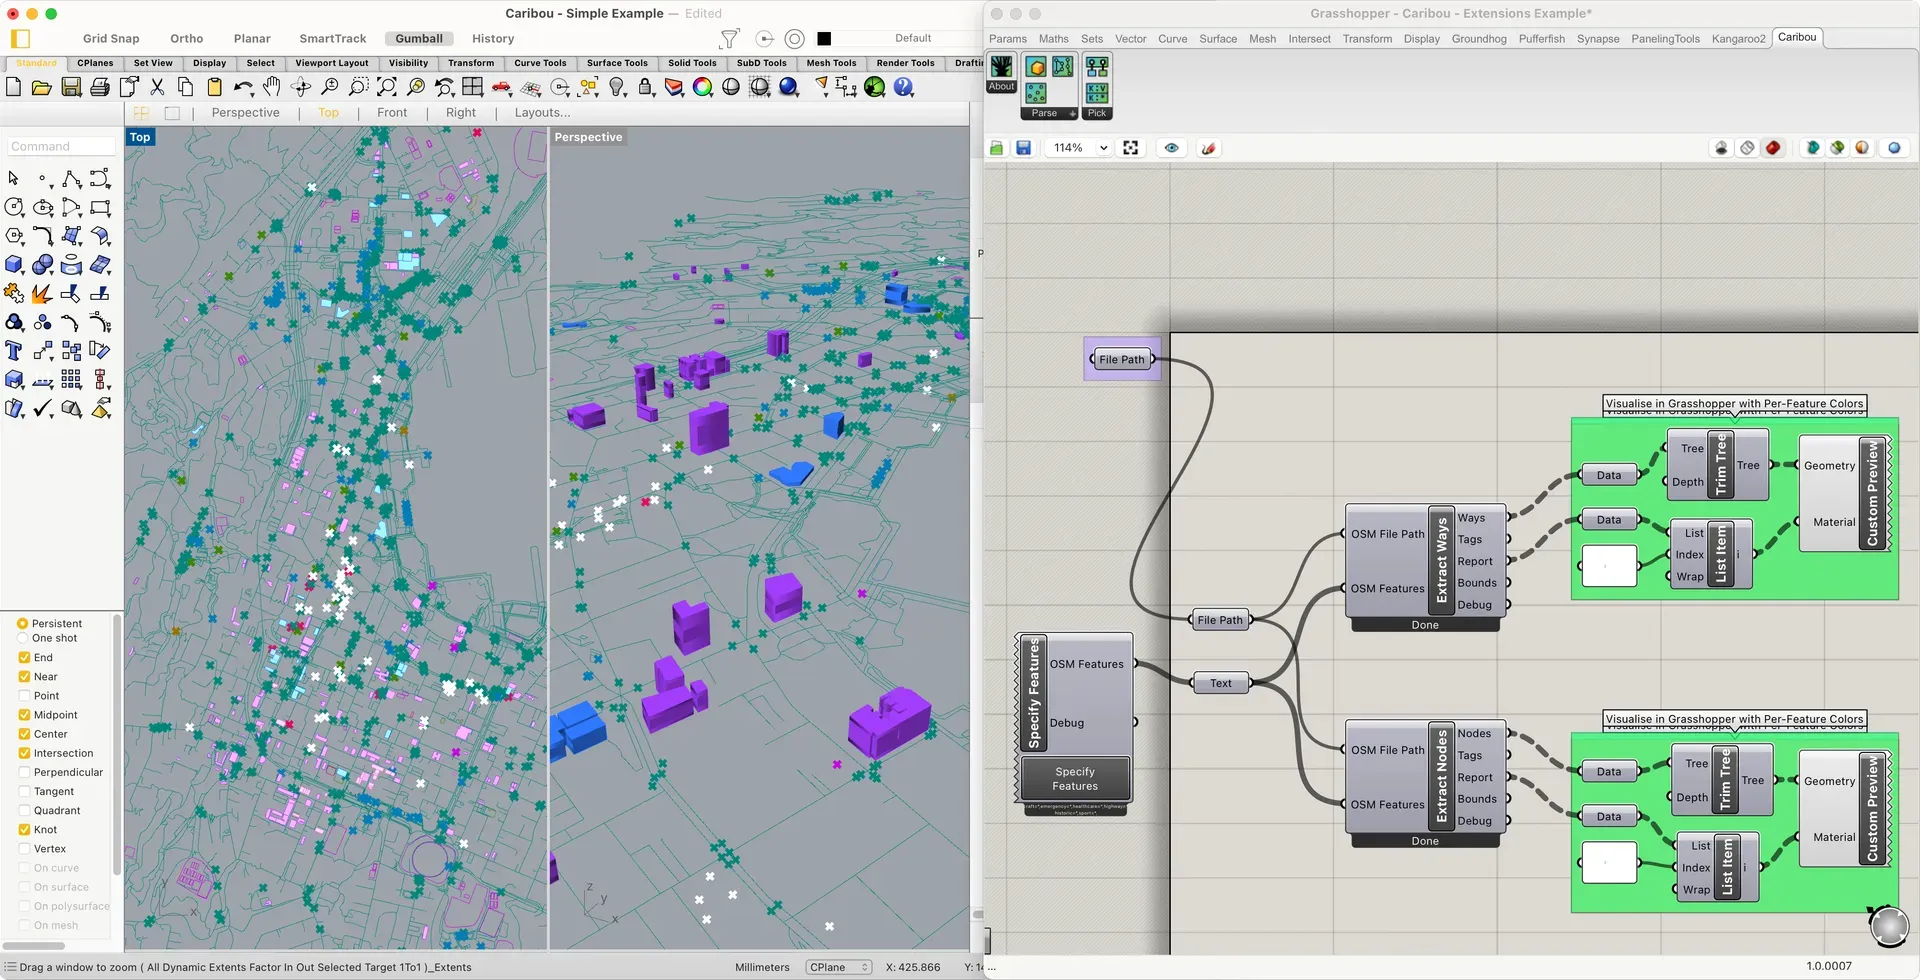Click the Rhino help question-mark icon

902,87
